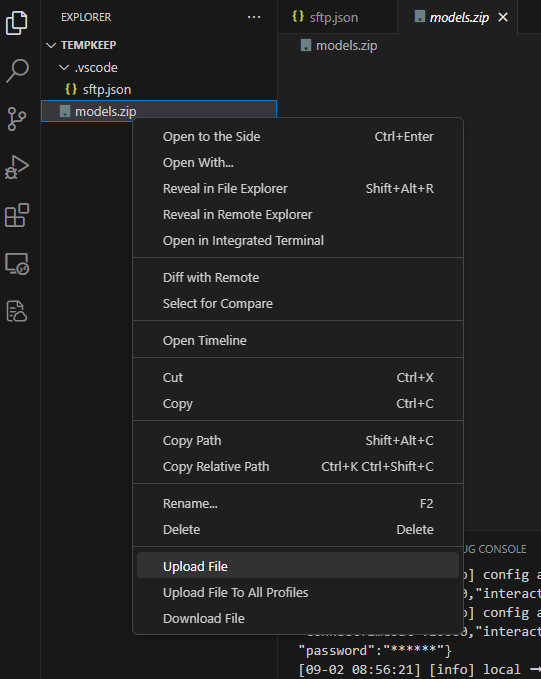Switch to the sftp.json editor tab
The height and width of the screenshot is (679, 541).
click(x=326, y=17)
